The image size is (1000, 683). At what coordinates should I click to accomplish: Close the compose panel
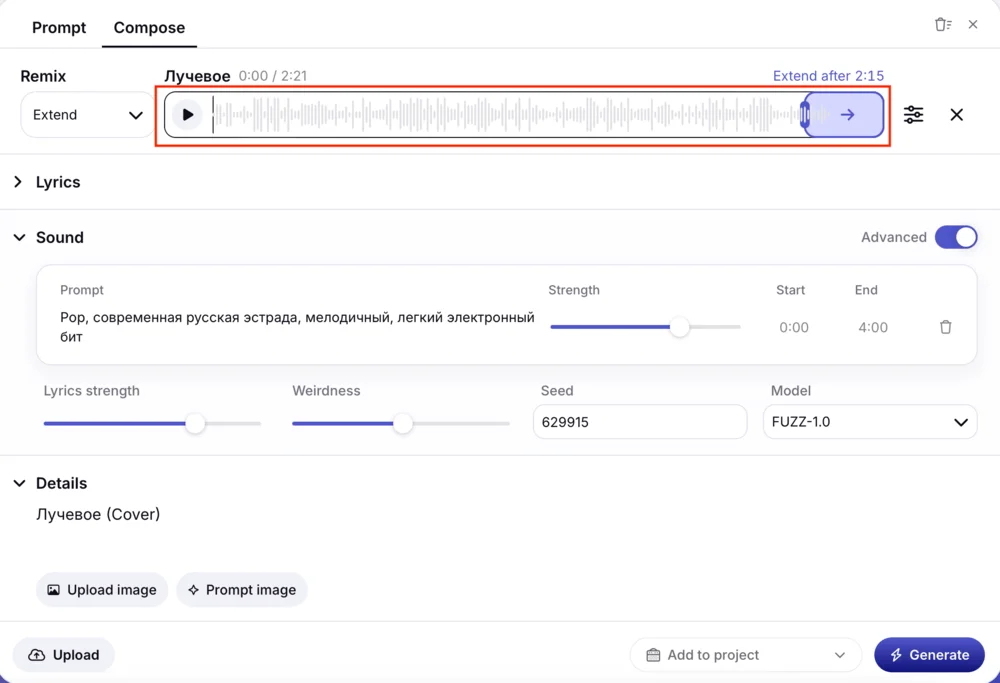[973, 25]
